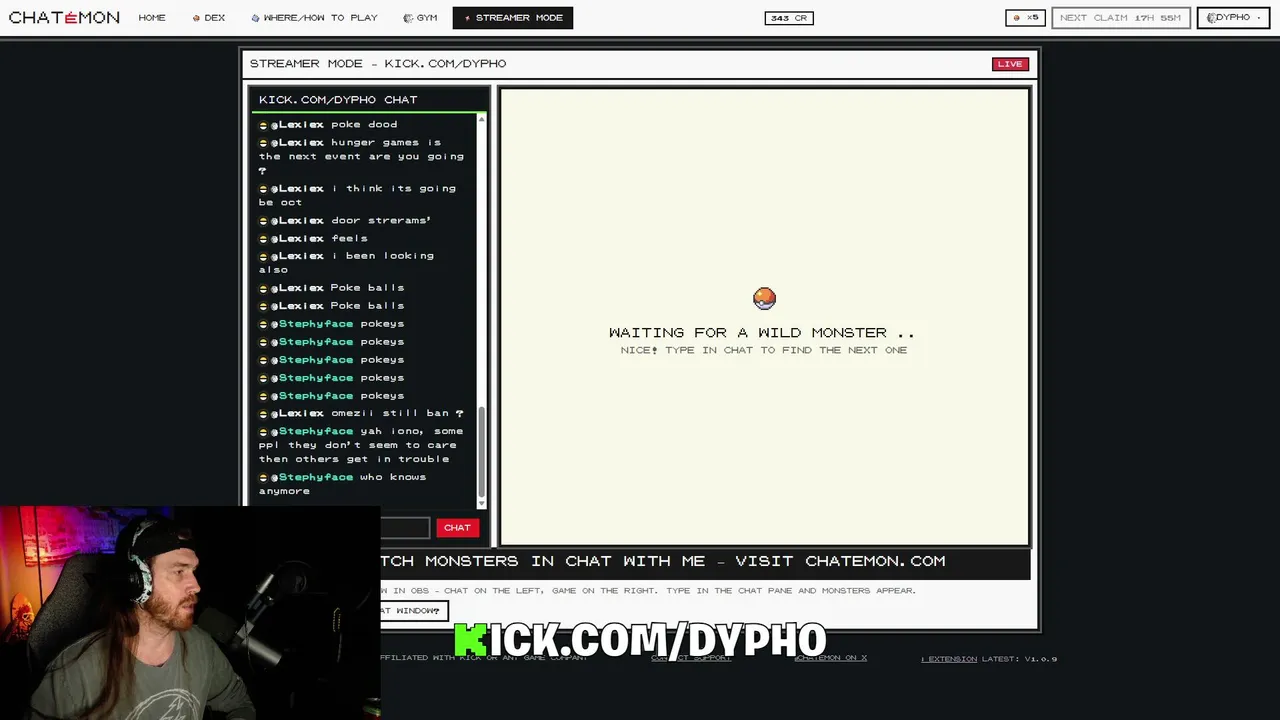Viewport: 1280px width, 720px height.
Task: Click the 343 CR credits badge
Action: [789, 18]
